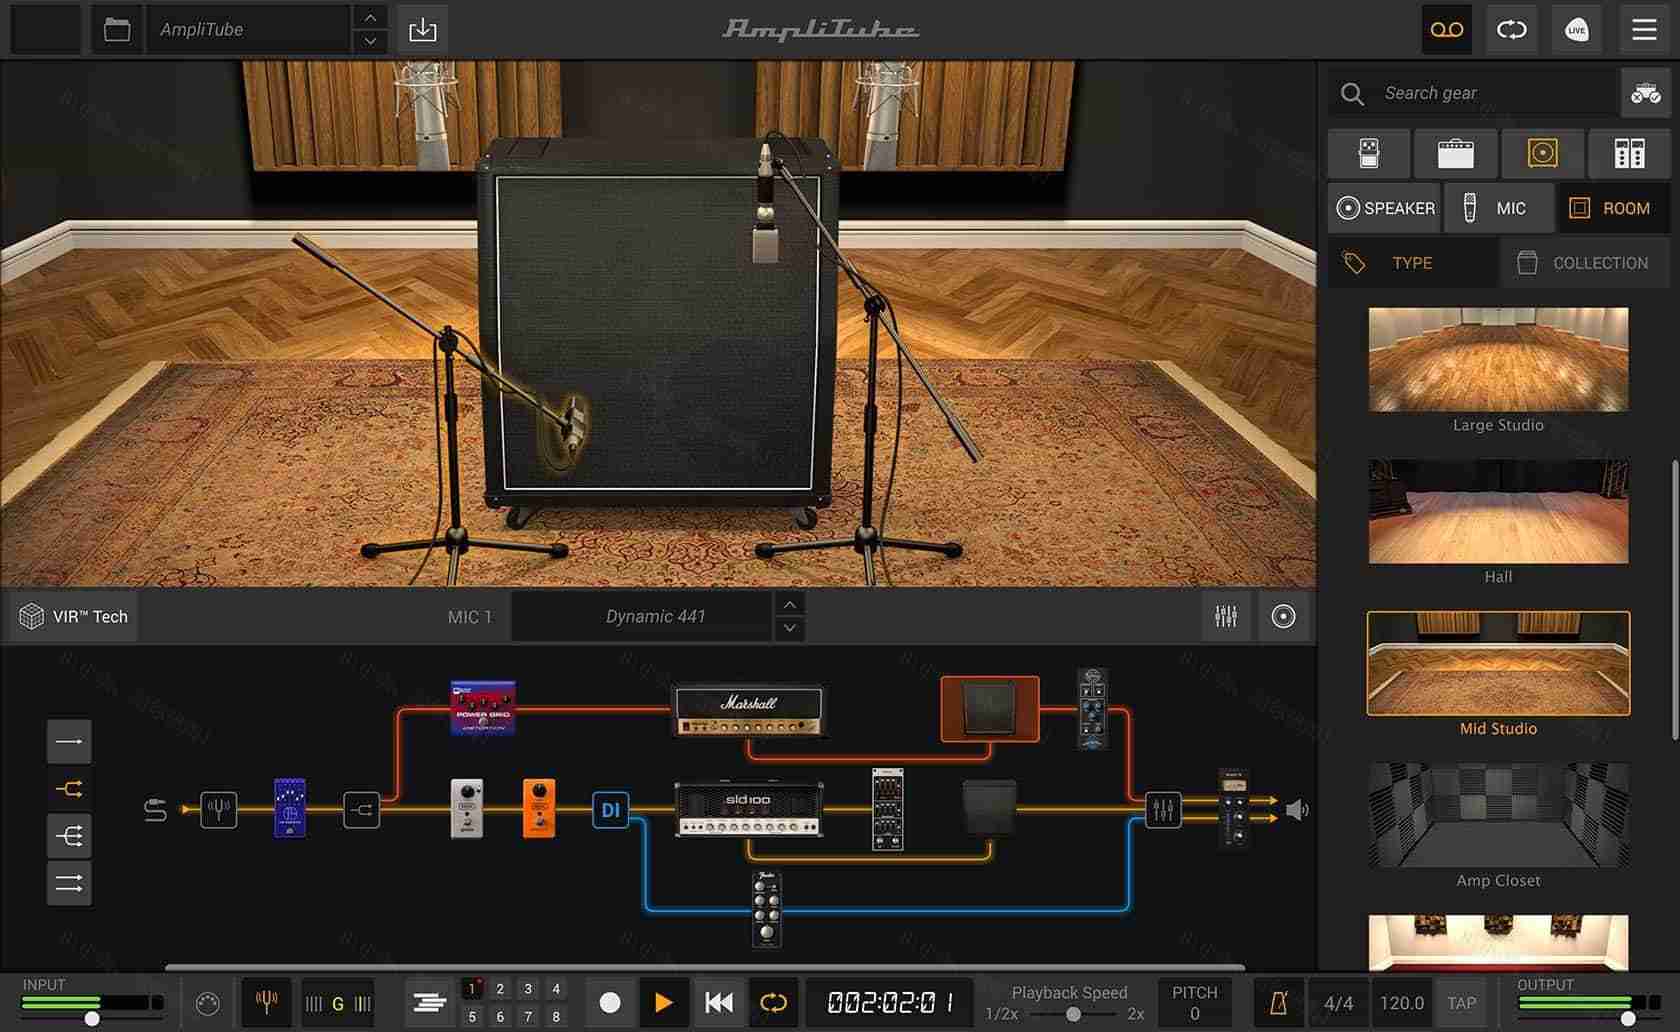Open the tuner from the bottom bar
Image resolution: width=1680 pixels, height=1032 pixels.
(x=265, y=1002)
